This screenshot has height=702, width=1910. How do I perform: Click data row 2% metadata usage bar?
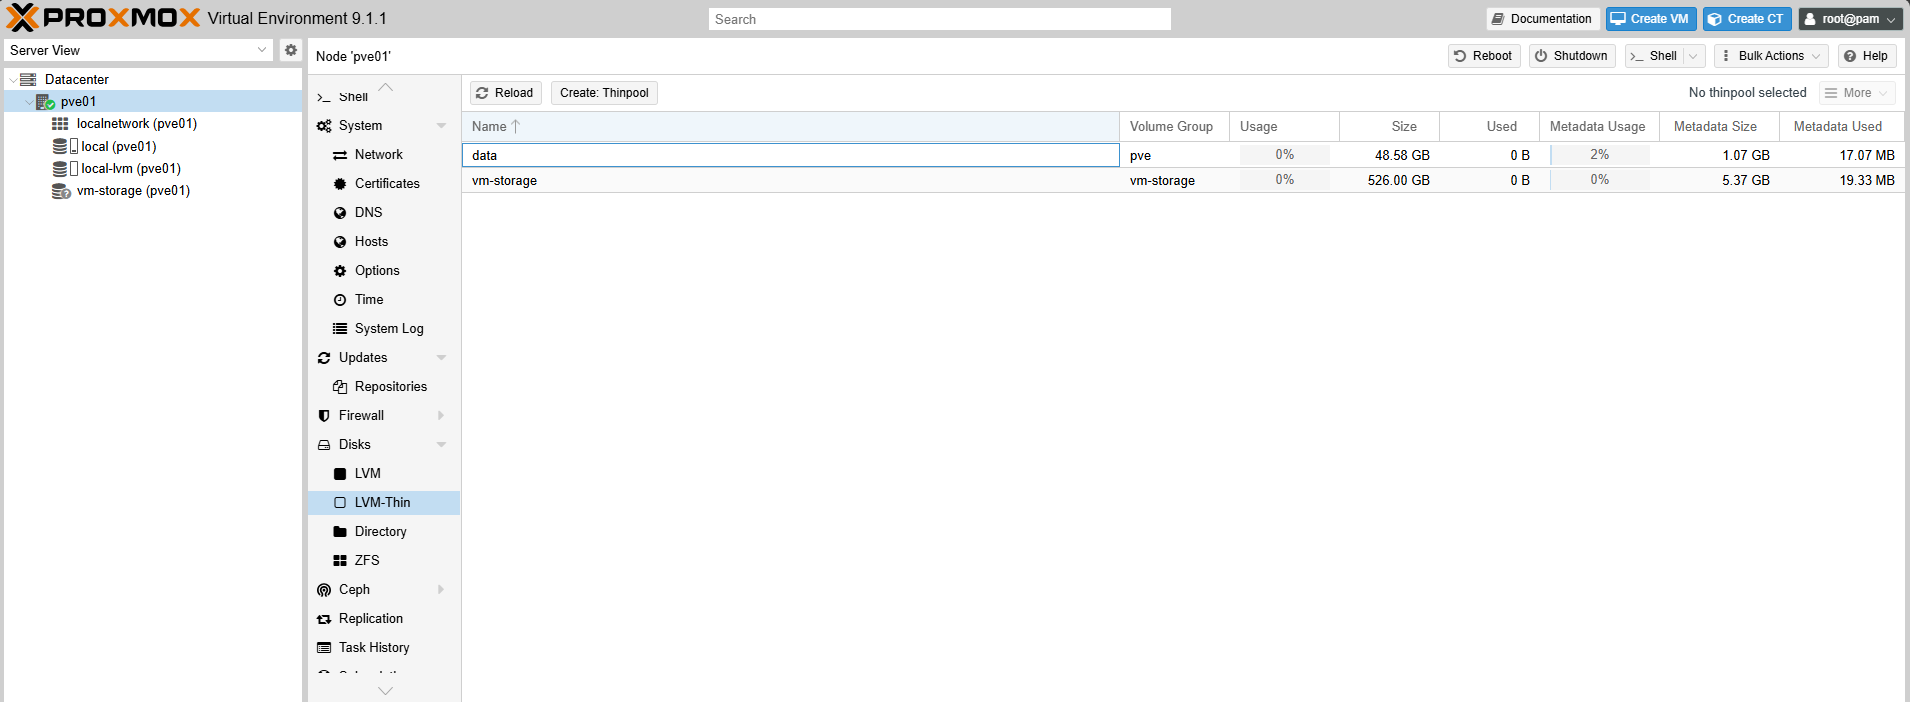point(1600,155)
